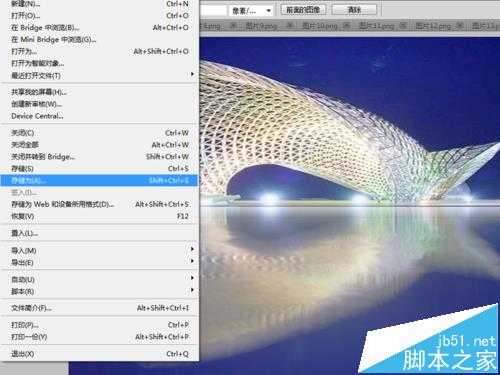Choose highlighted 存储为(A)... menu entry
Image resolution: width=500 pixels, height=375 pixels.
coord(99,180)
